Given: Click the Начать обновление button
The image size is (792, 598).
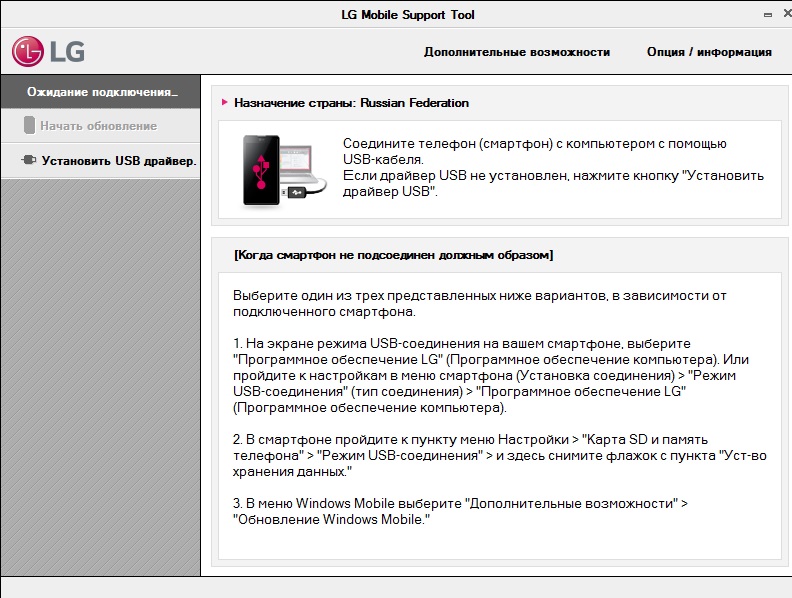Looking at the screenshot, I should tap(101, 126).
